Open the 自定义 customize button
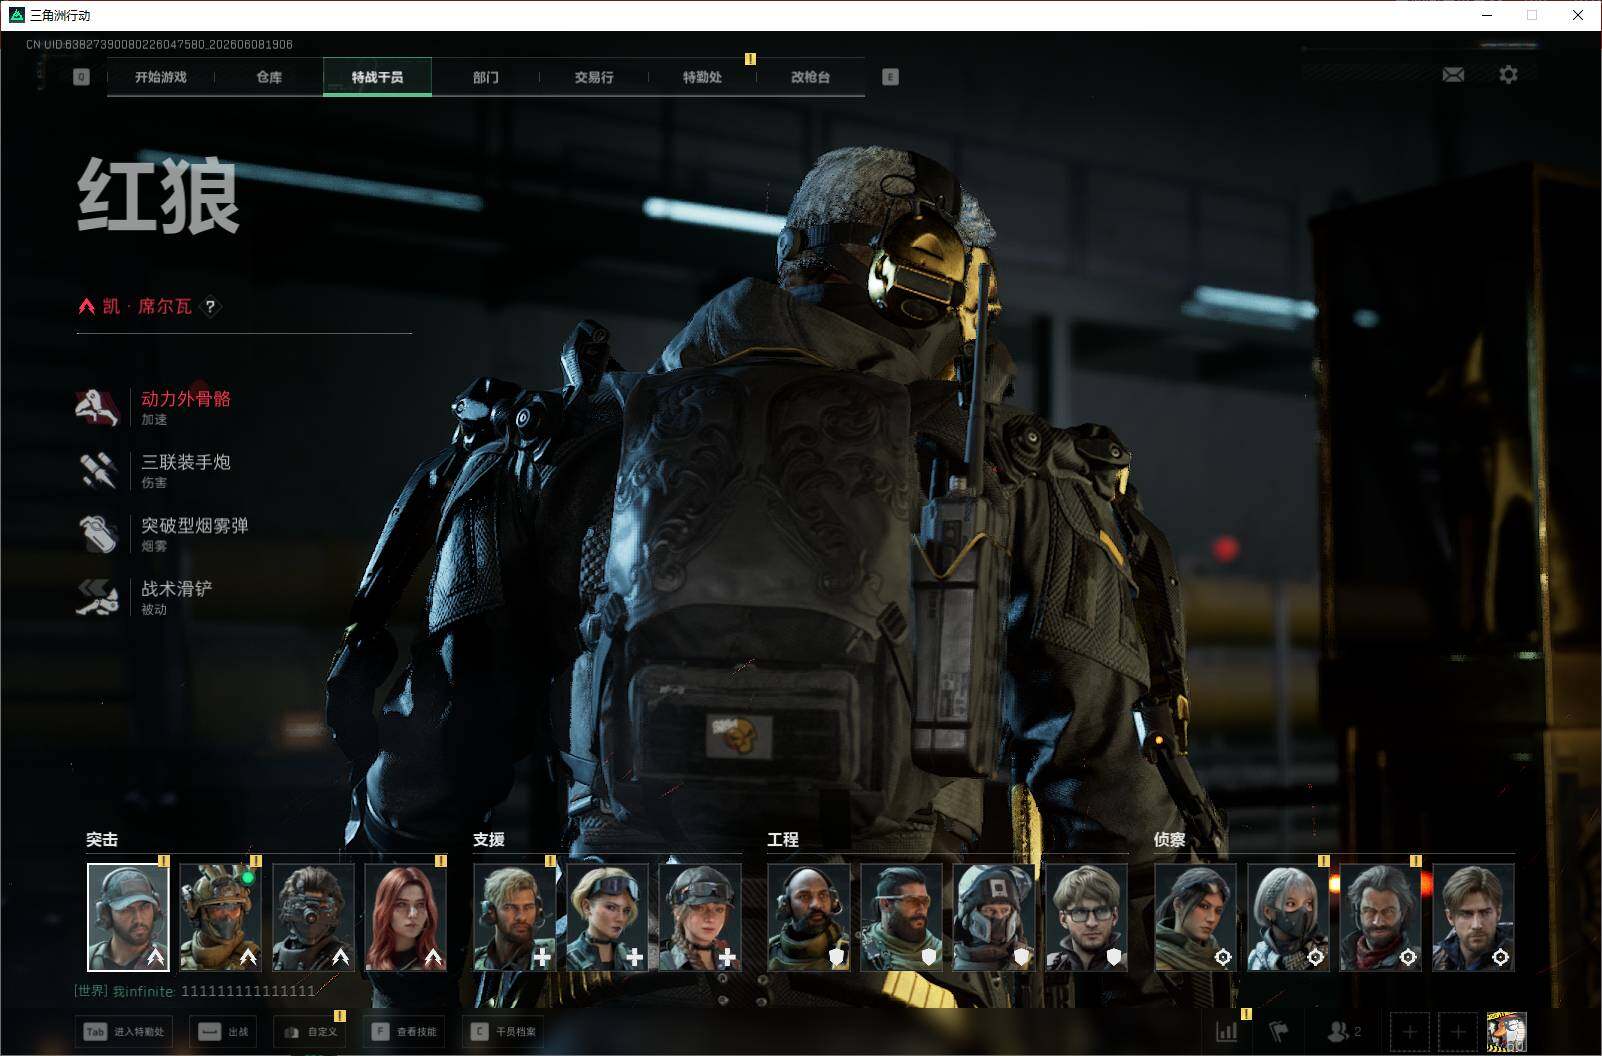 (x=310, y=1031)
